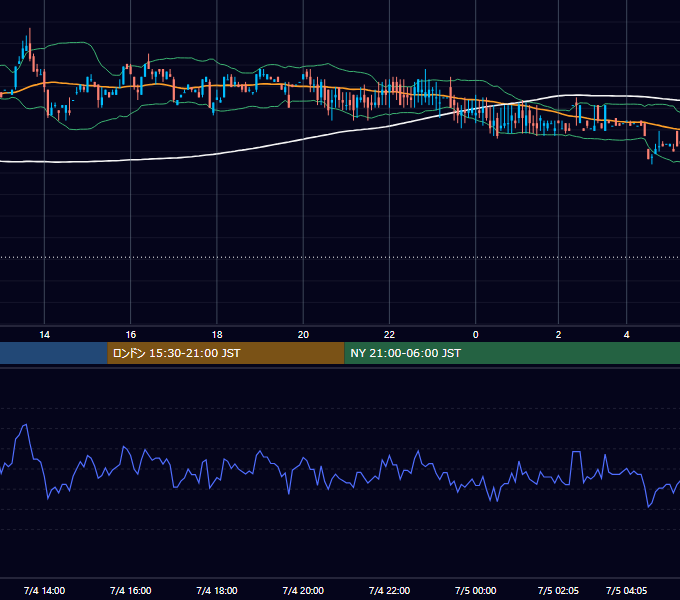This screenshot has height=600, width=680.
Task: Click the hour label 2 on time axis
Action: [x=558, y=335]
